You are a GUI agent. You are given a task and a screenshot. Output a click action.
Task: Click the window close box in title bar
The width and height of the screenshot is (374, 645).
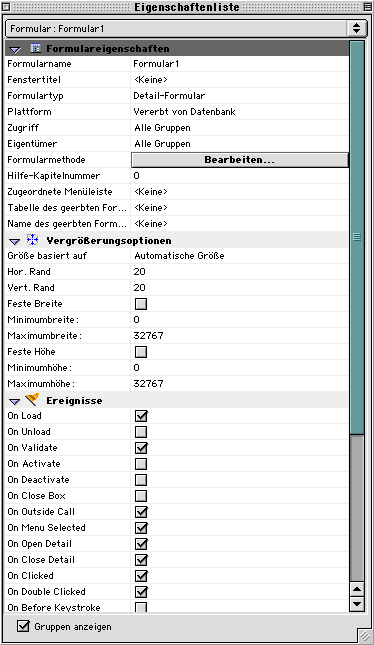(x=6, y=7)
